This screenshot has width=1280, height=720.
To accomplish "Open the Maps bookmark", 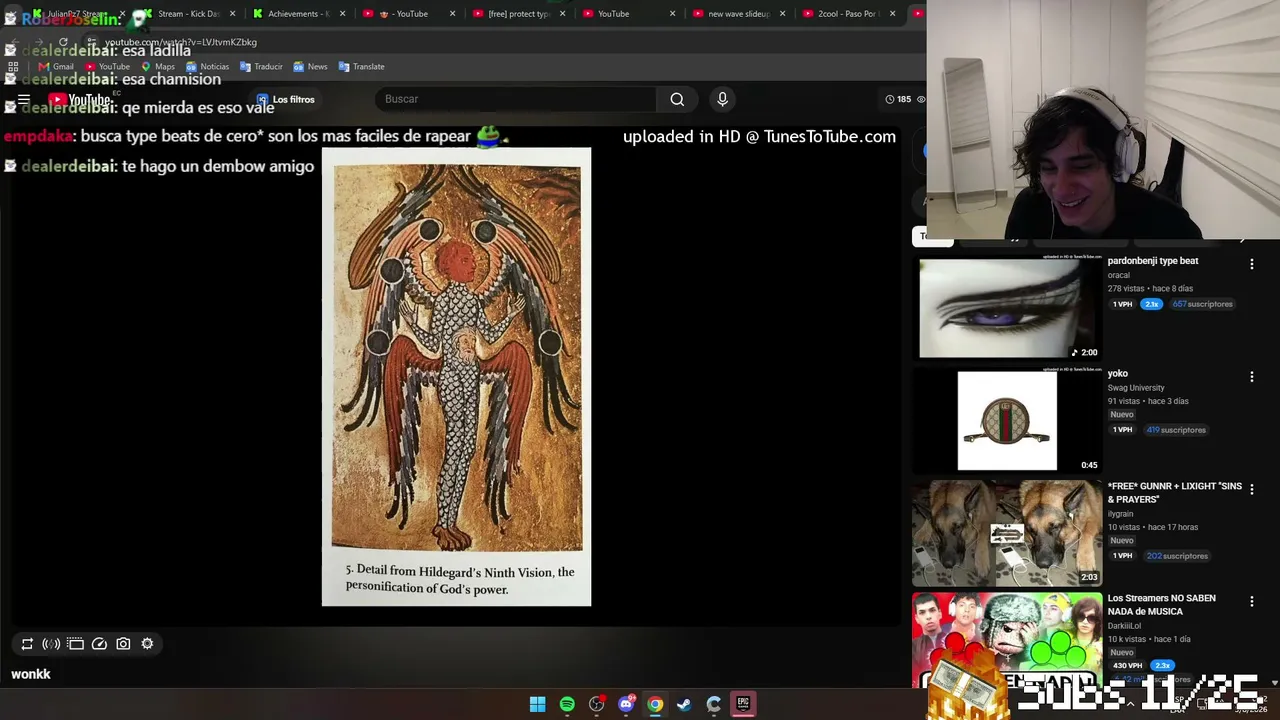I will coord(157,67).
